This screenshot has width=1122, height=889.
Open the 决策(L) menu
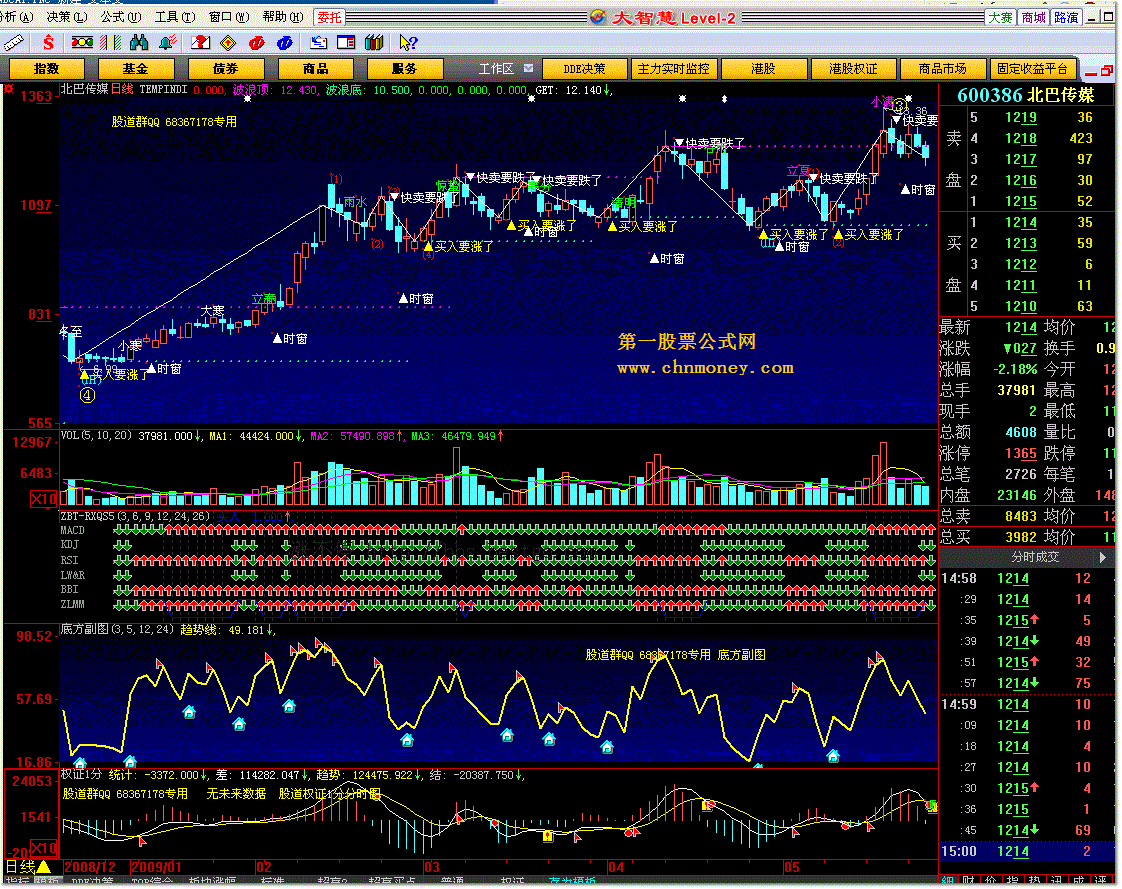coord(67,16)
